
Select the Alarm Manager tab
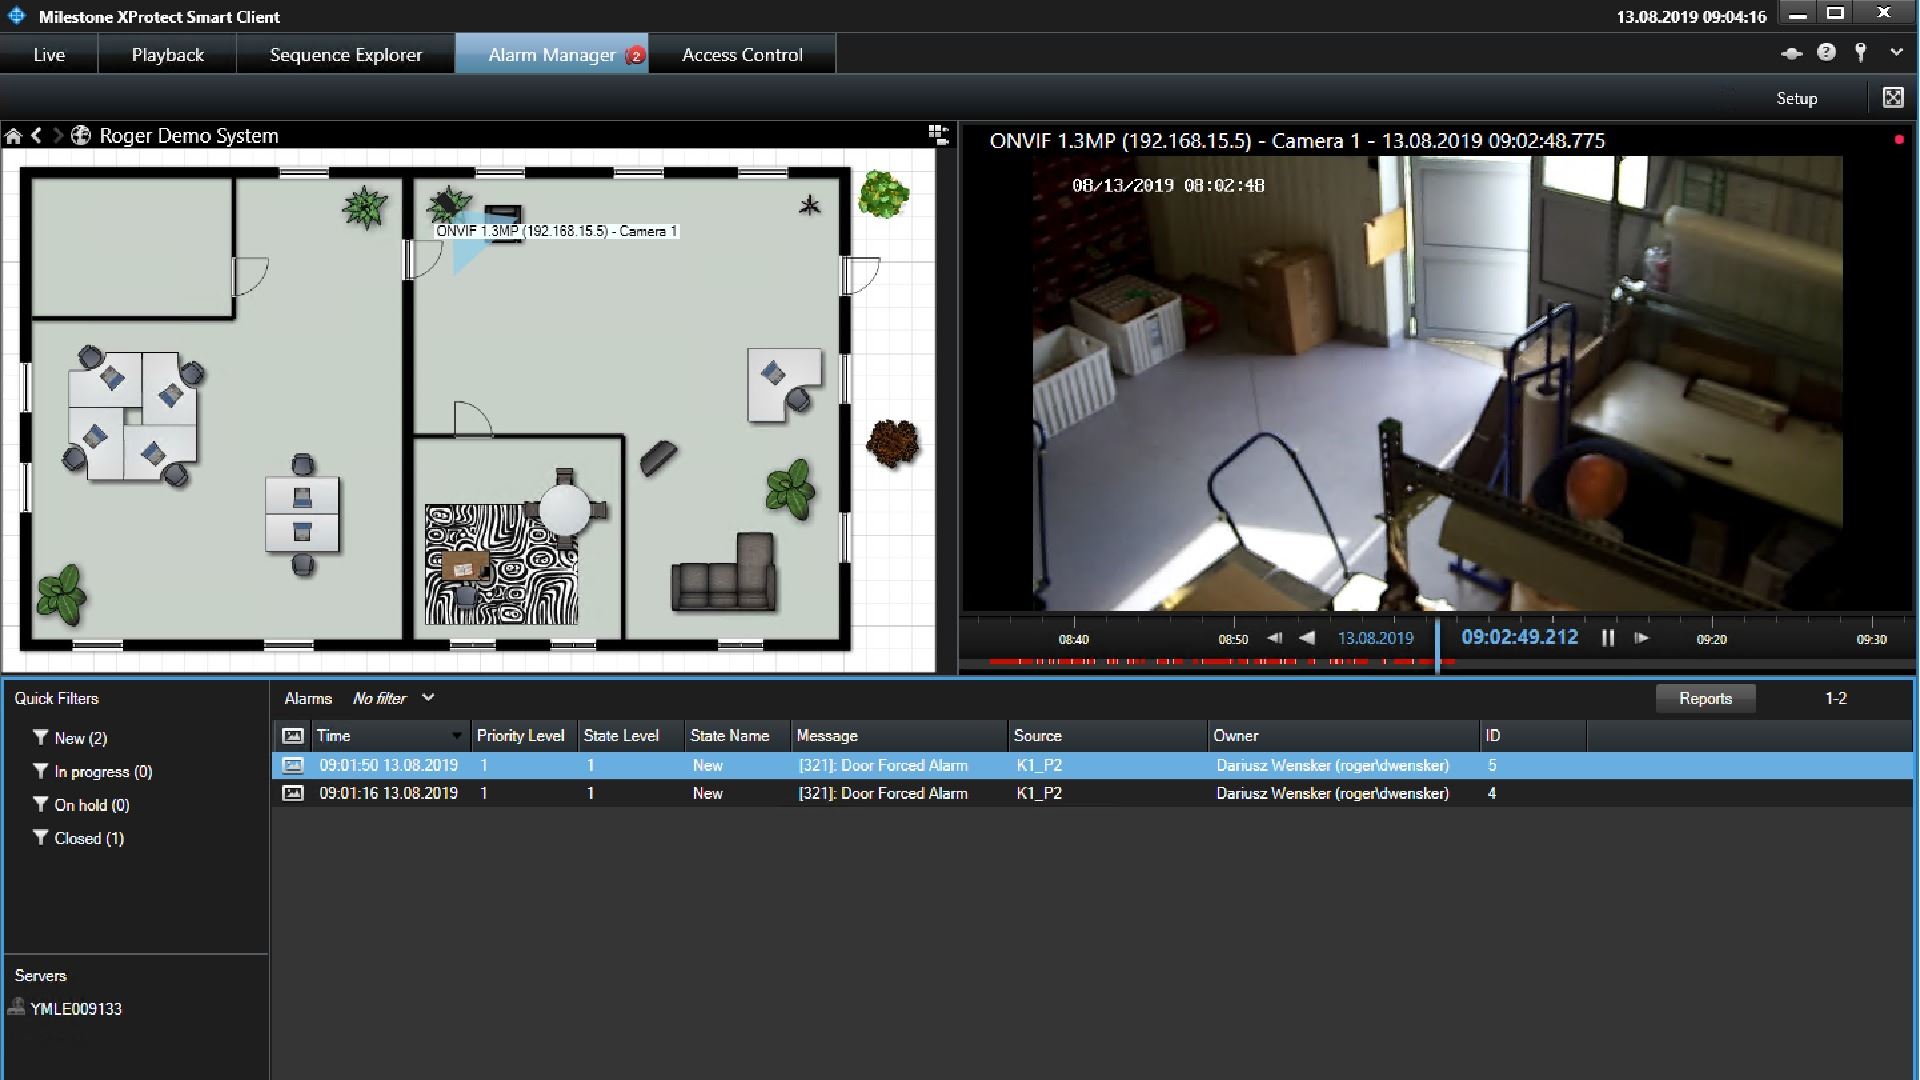(551, 55)
